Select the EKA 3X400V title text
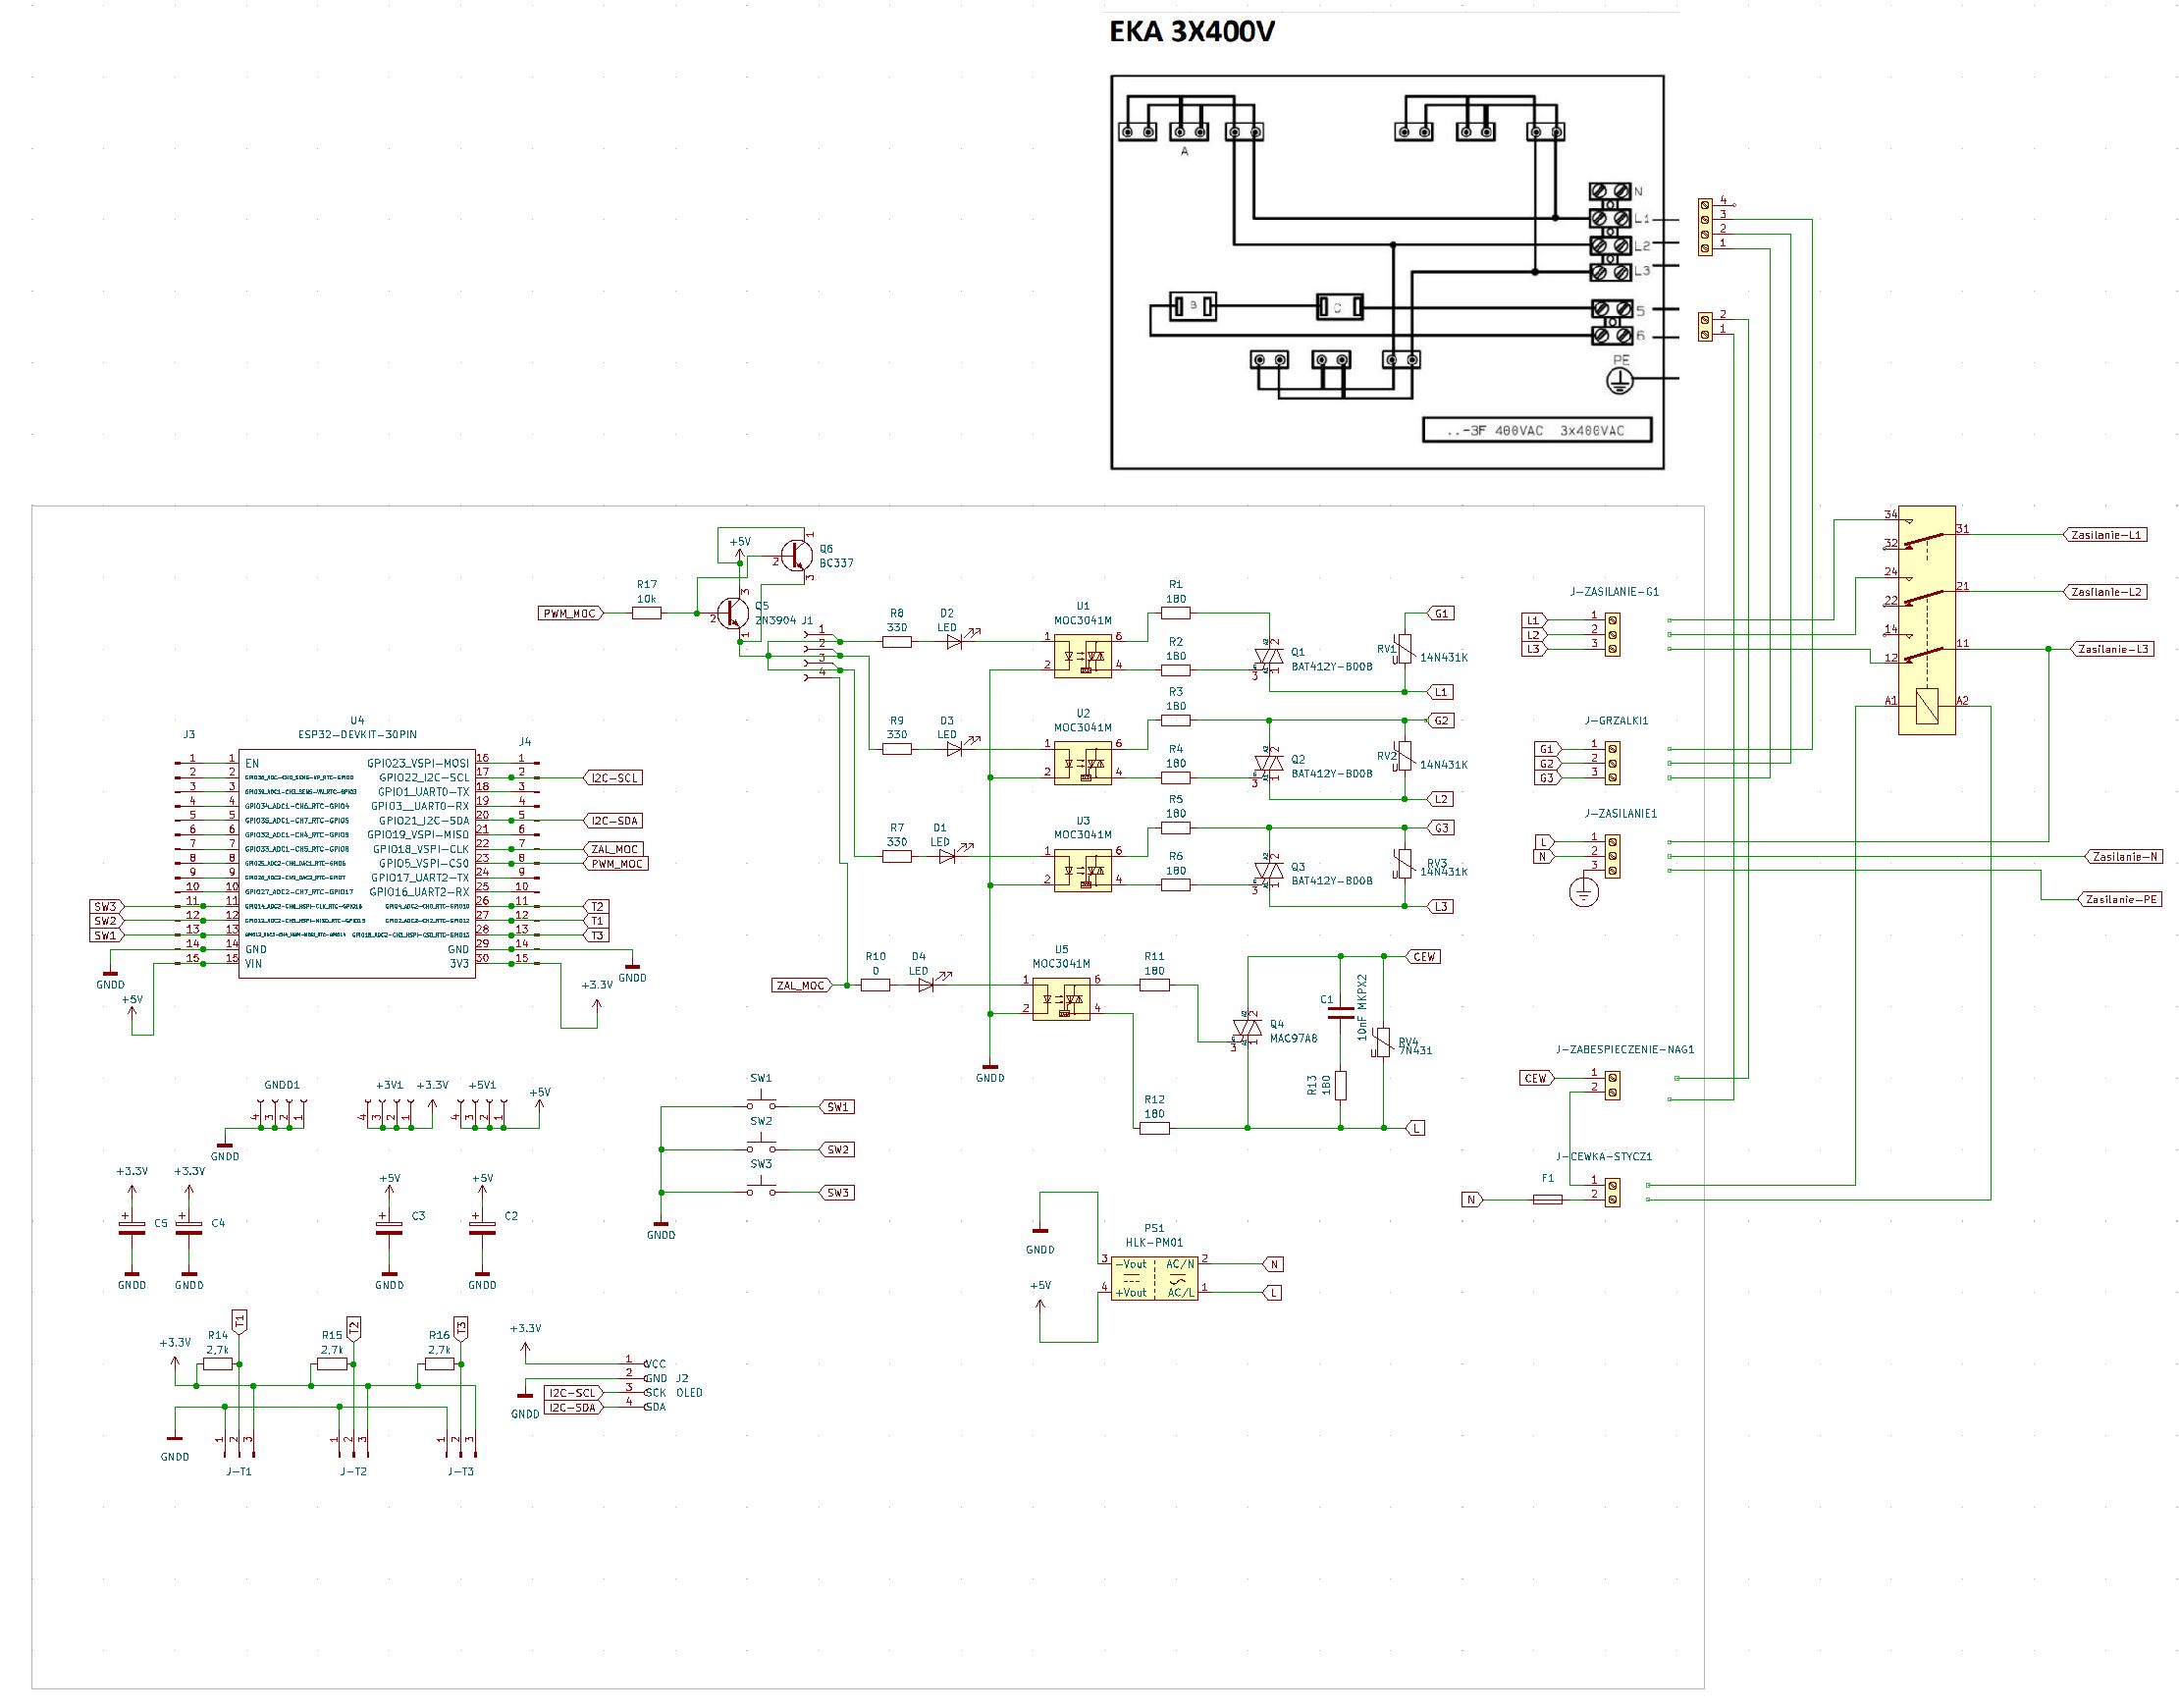Image resolution: width=2179 pixels, height=1708 pixels. pos(1191,32)
